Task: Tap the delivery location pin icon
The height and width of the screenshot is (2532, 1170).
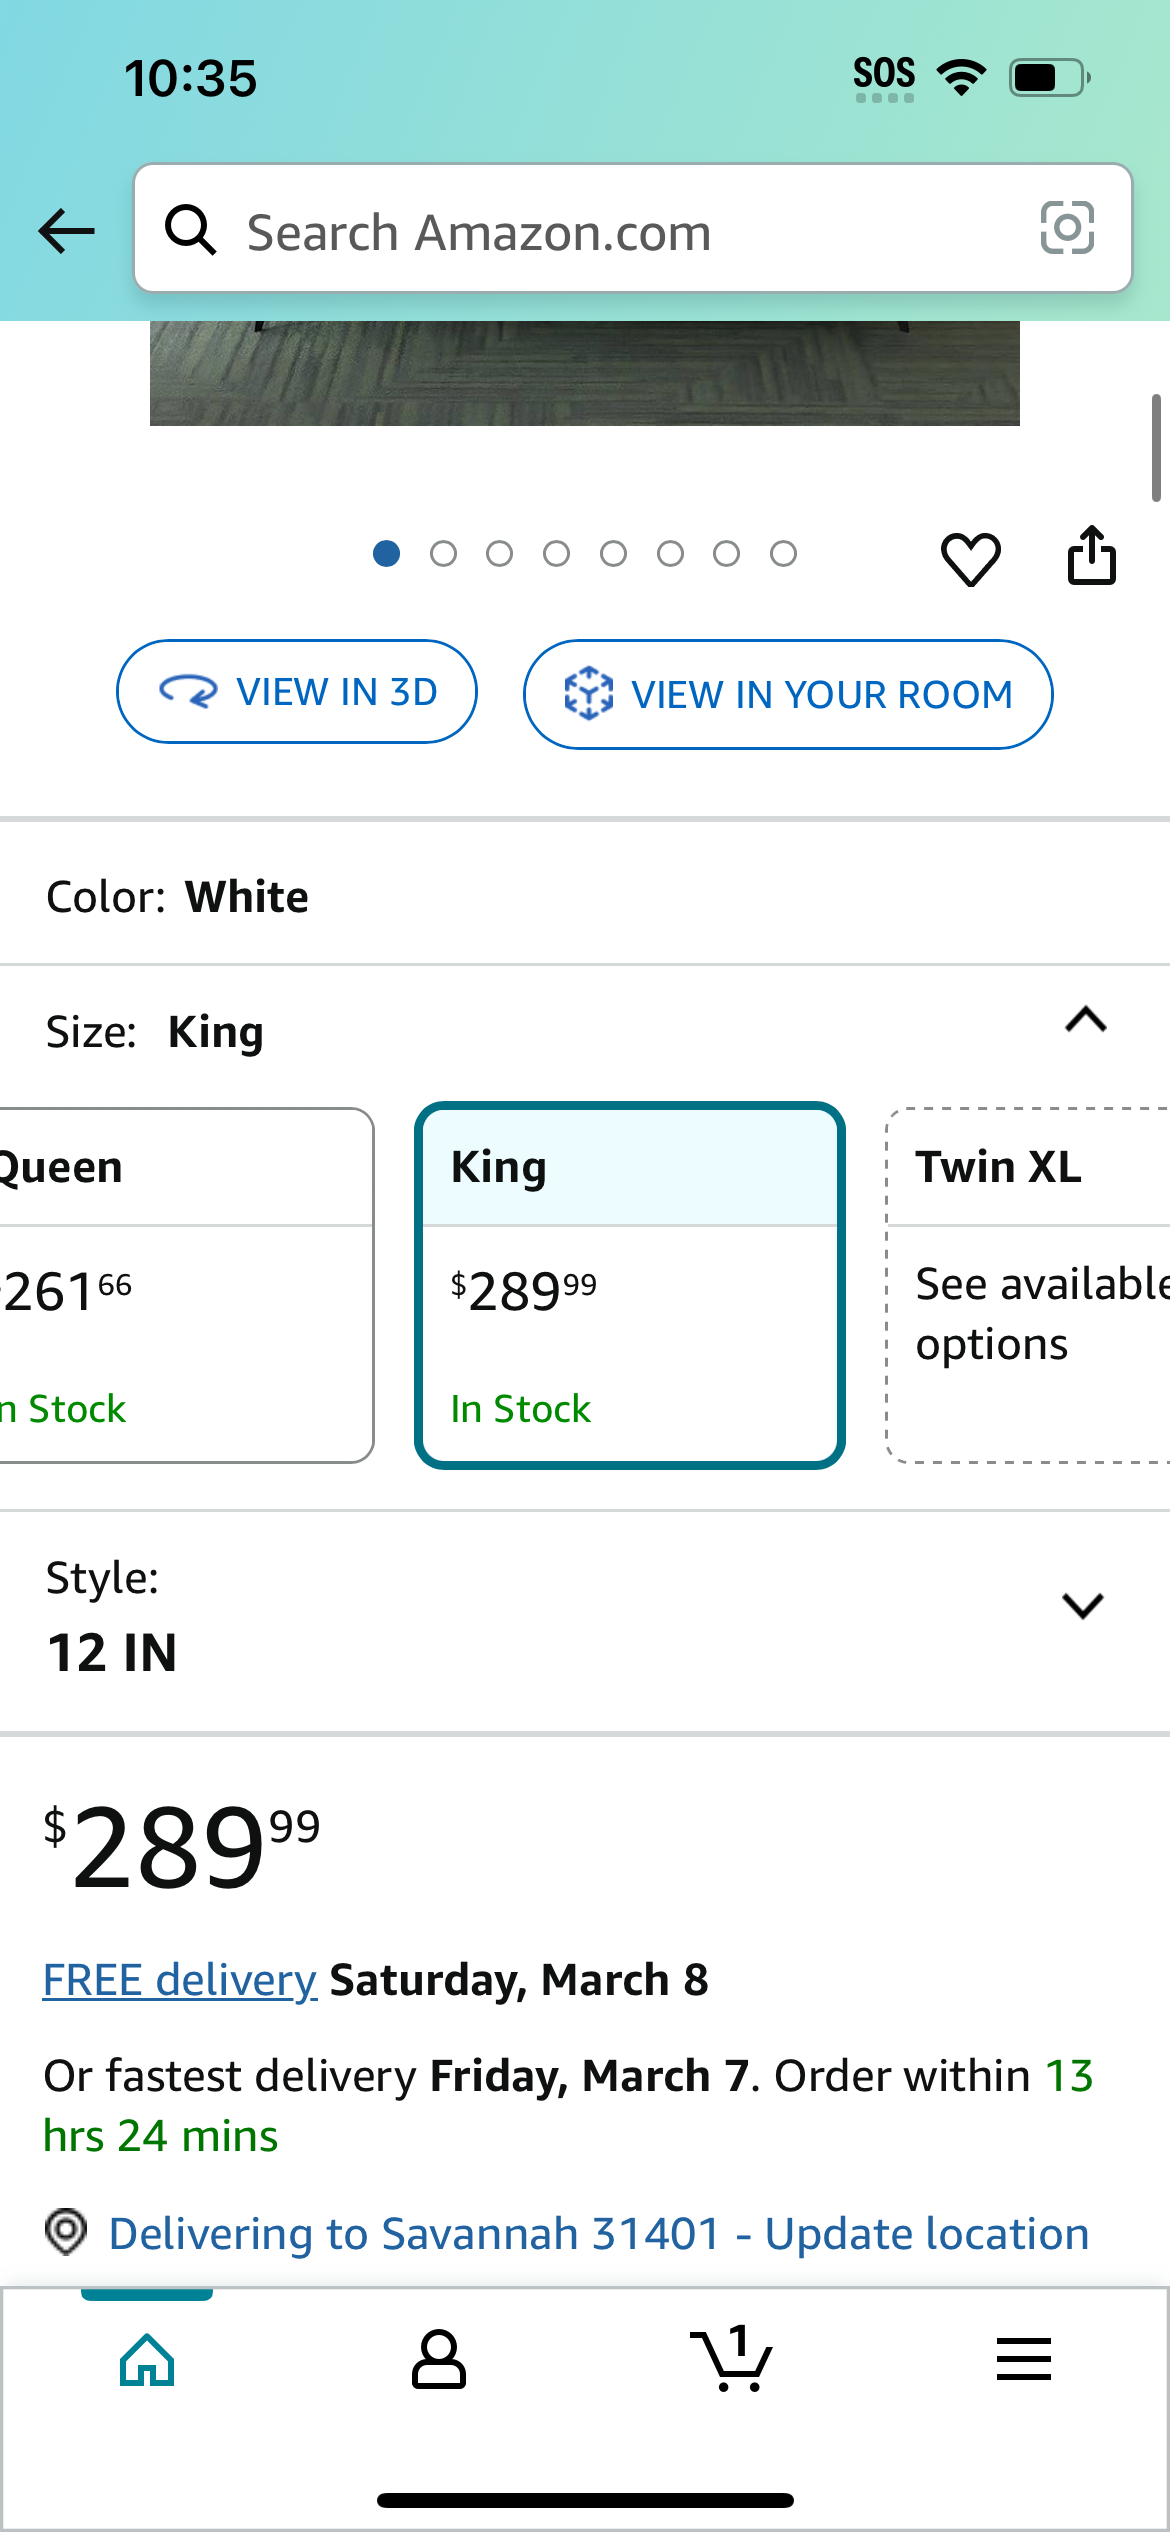Action: point(66,2232)
